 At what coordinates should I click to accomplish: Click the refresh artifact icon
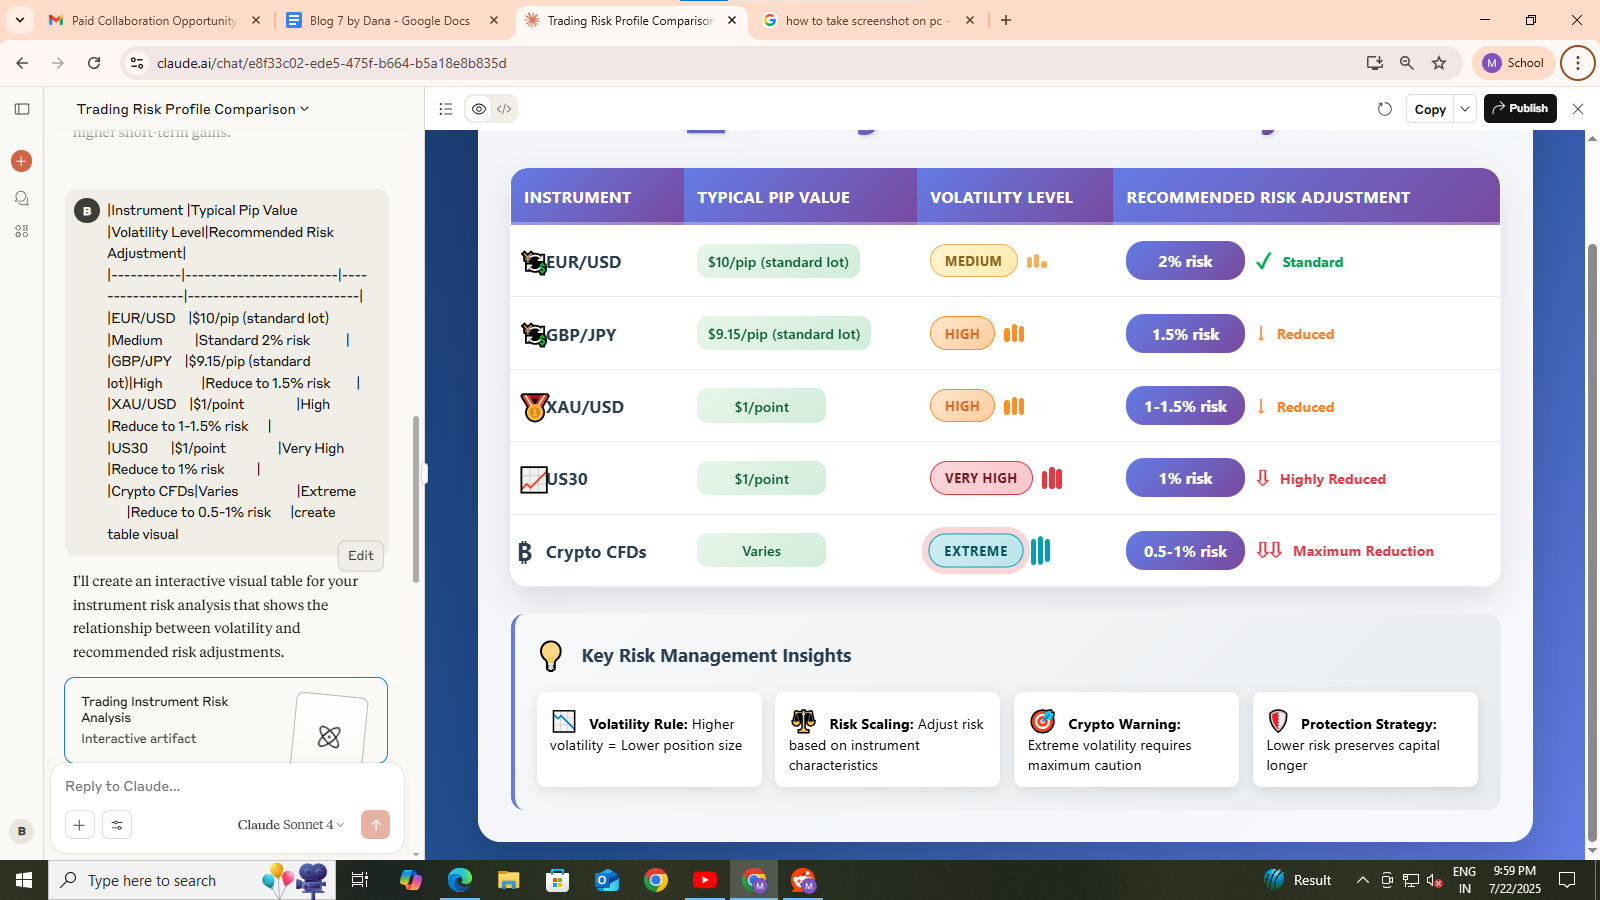tap(1384, 109)
